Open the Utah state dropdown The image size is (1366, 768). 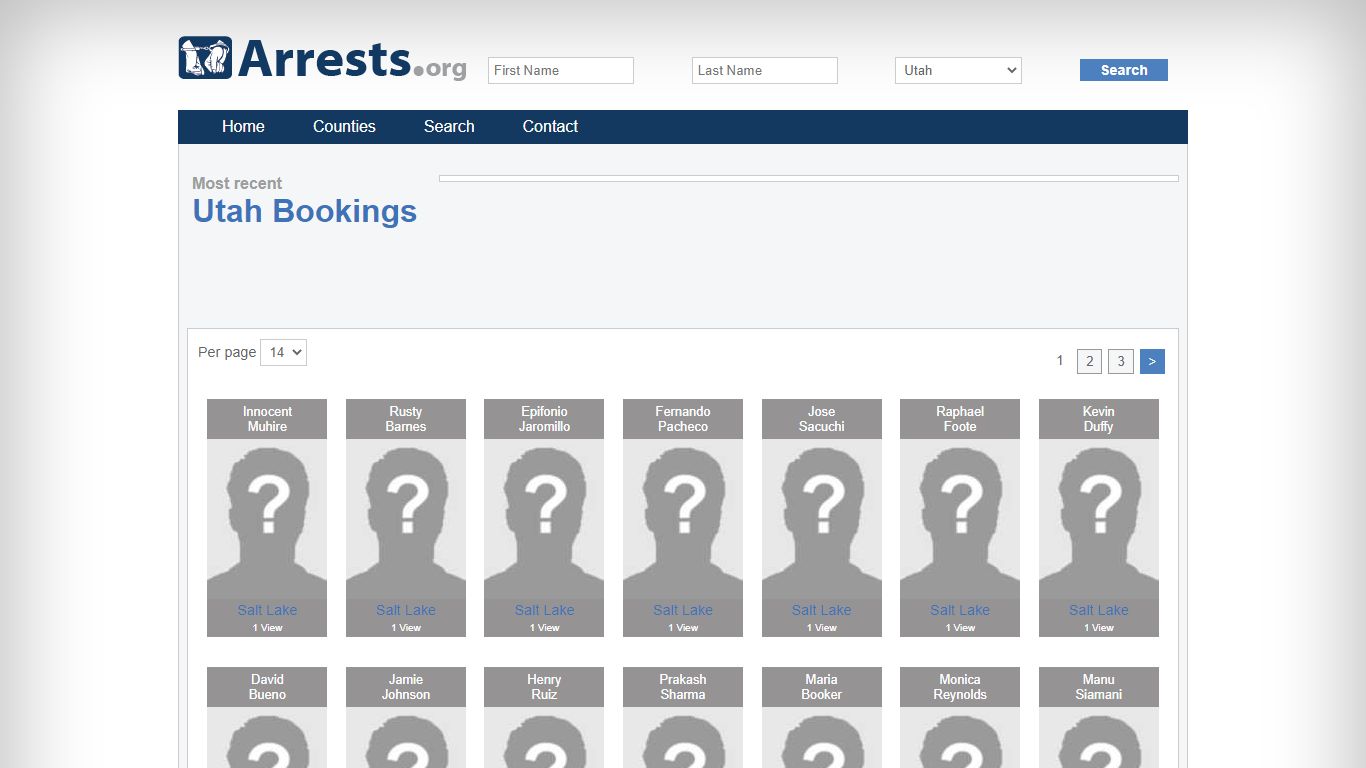click(958, 70)
